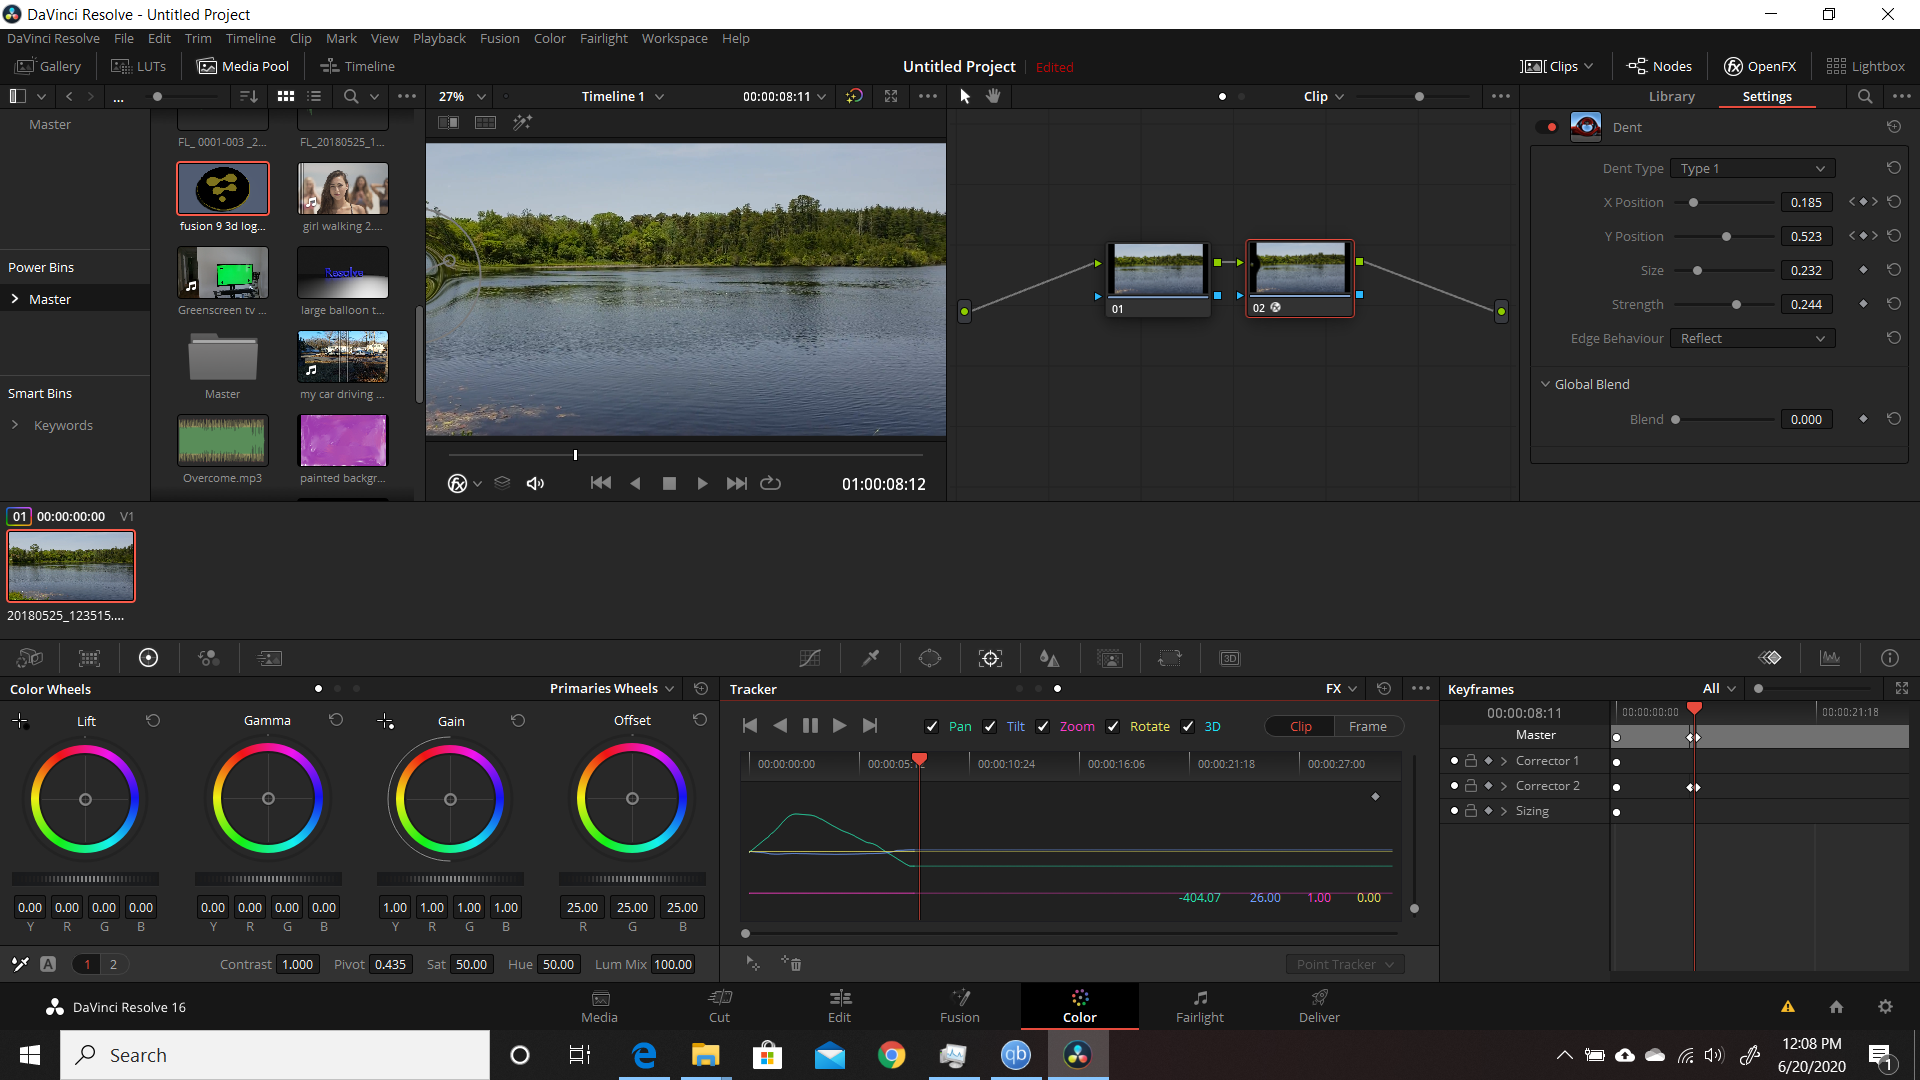Collapse the Global Blend section

[1545, 384]
